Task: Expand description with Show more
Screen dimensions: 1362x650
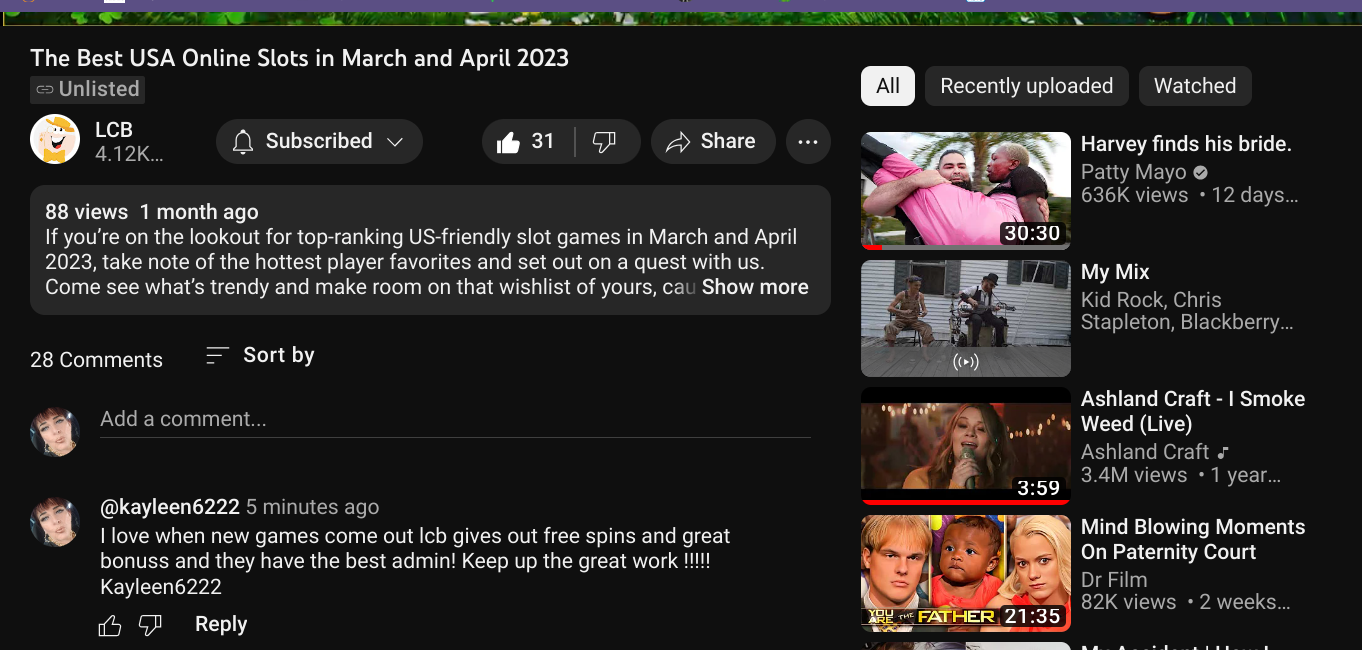Action: click(x=755, y=287)
